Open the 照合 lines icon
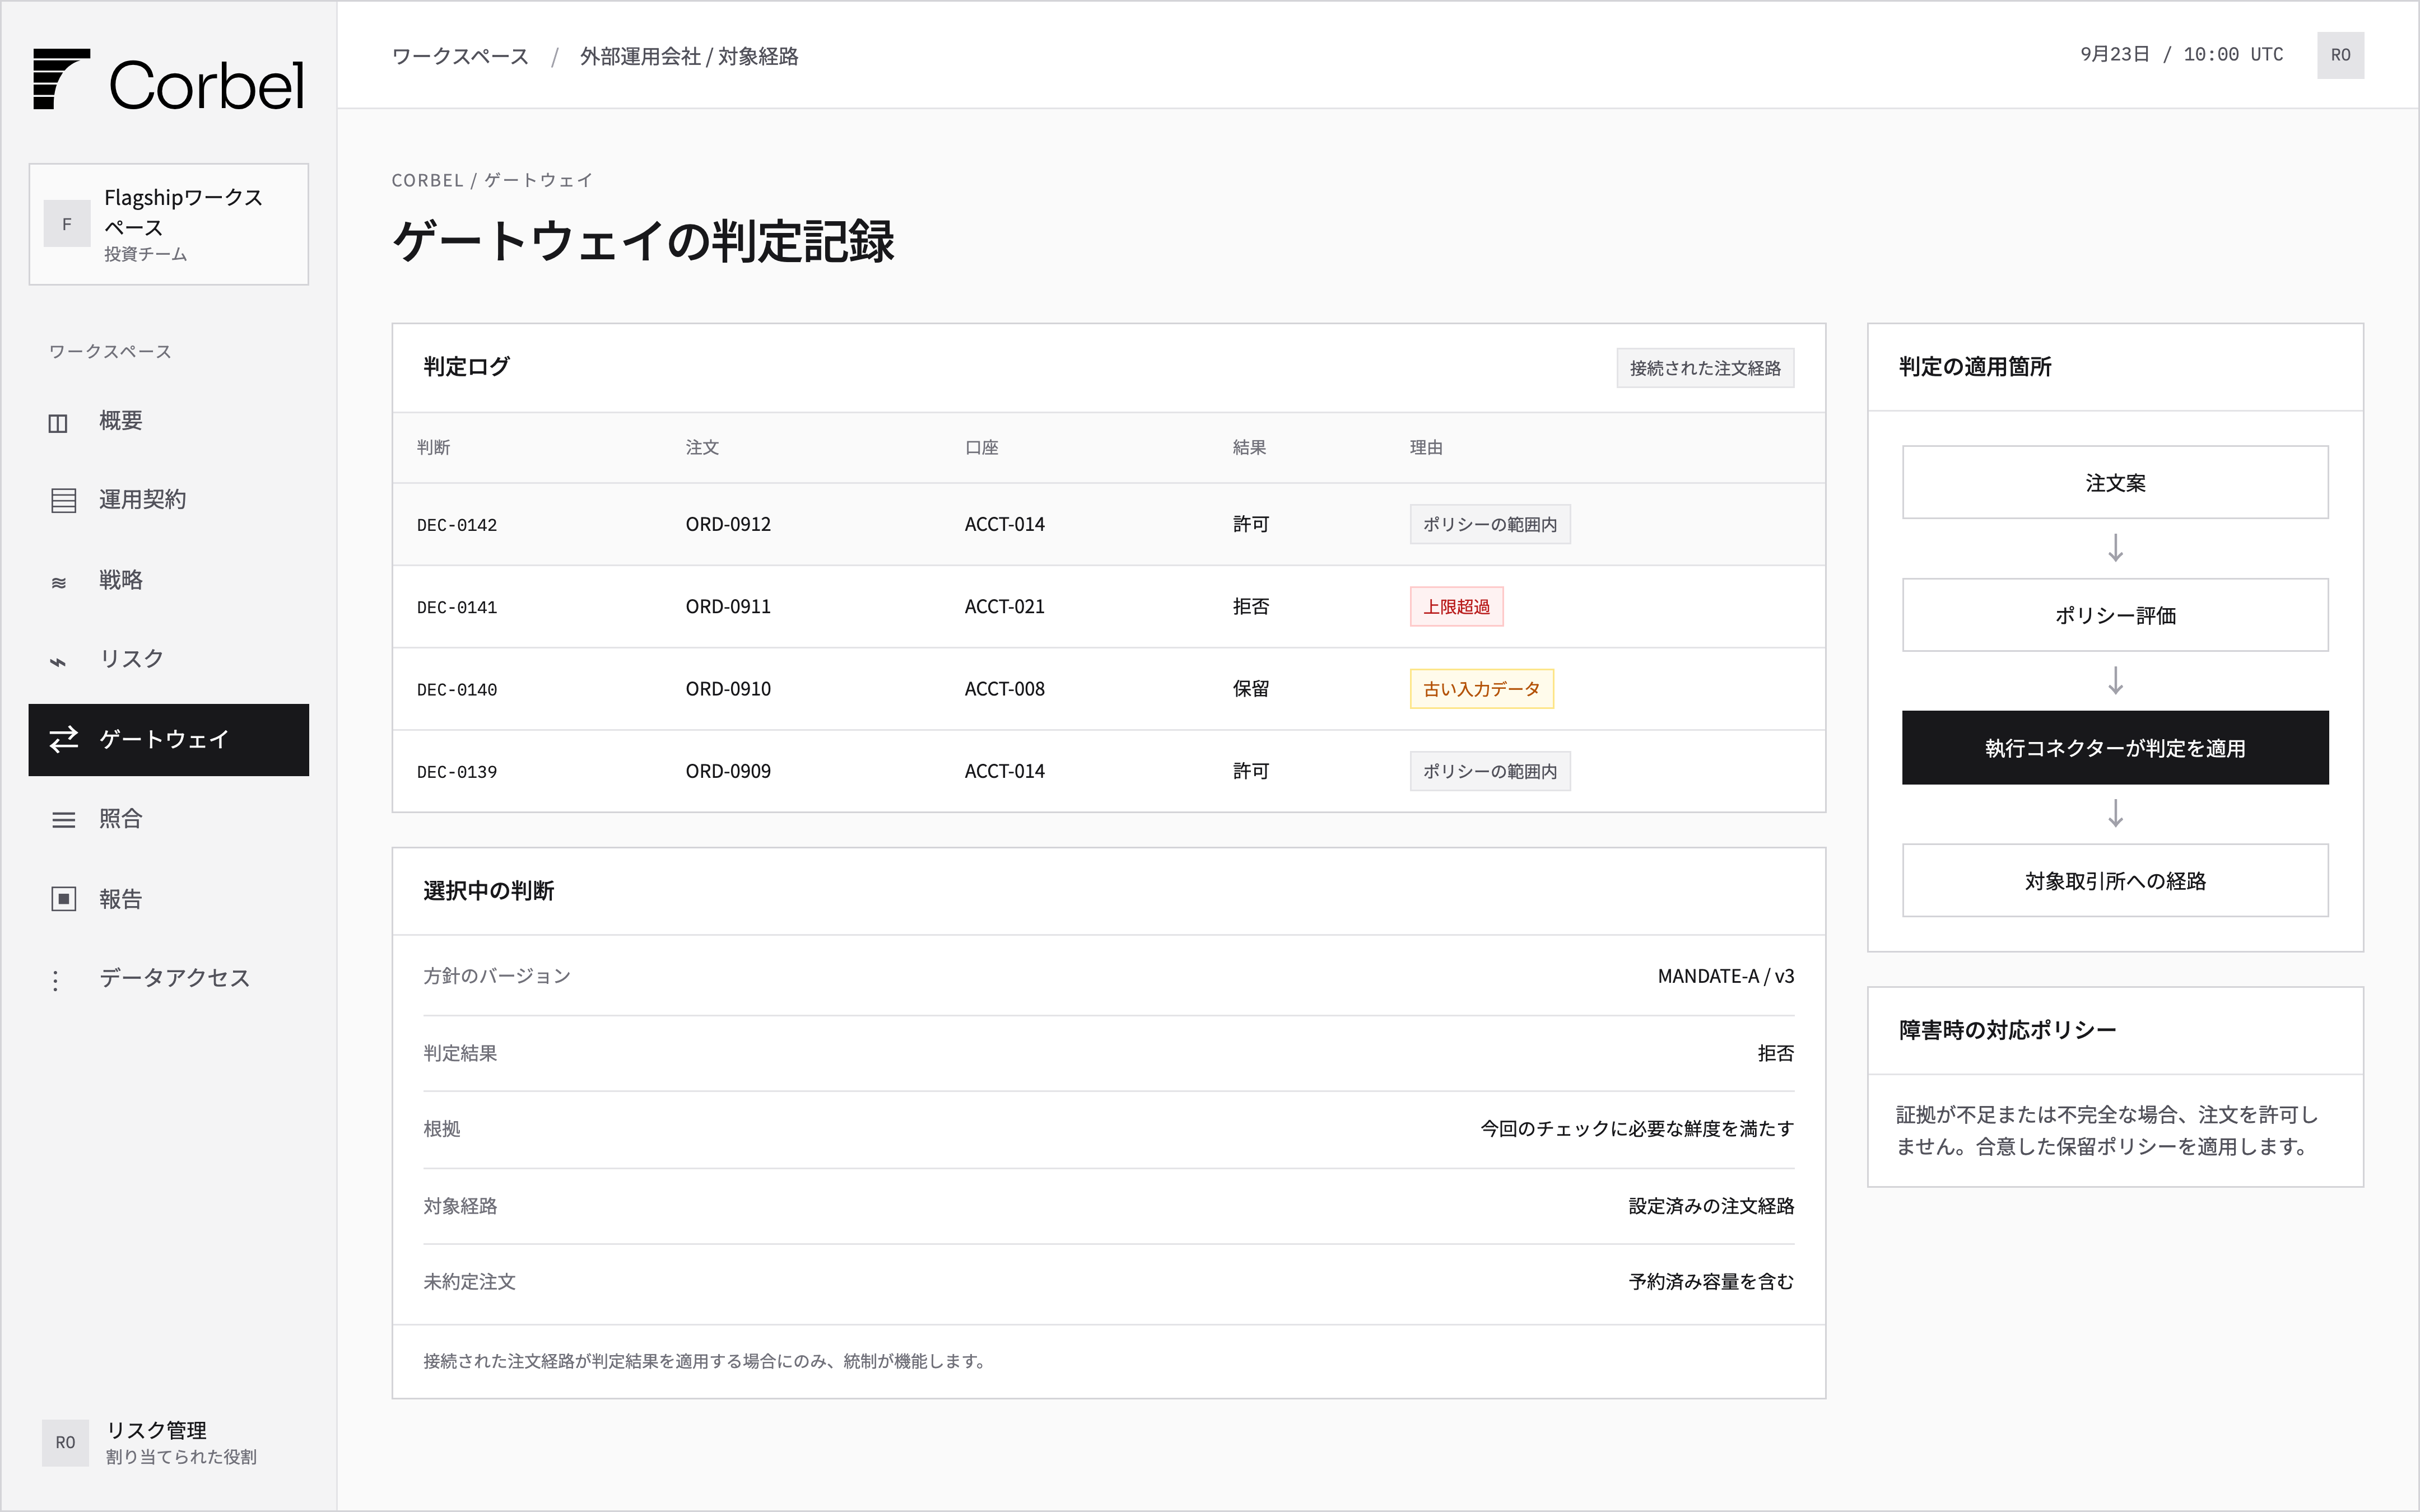Screen dimensions: 2420x1512 coord(63,820)
